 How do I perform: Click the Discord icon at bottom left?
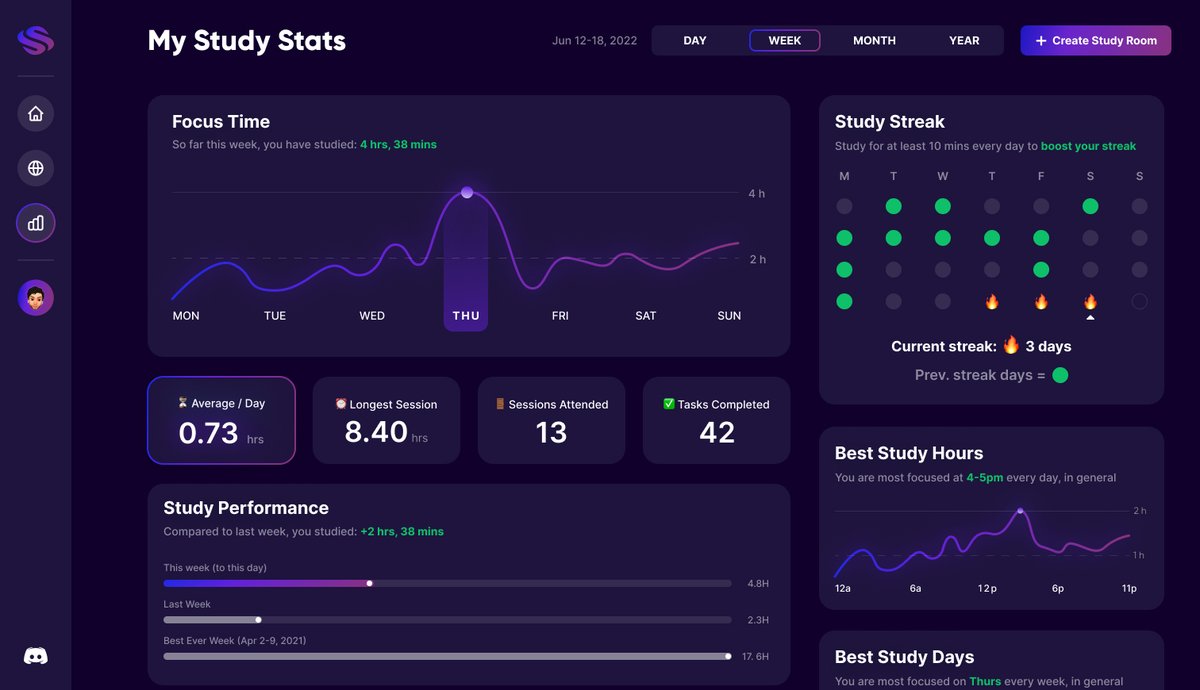point(35,655)
